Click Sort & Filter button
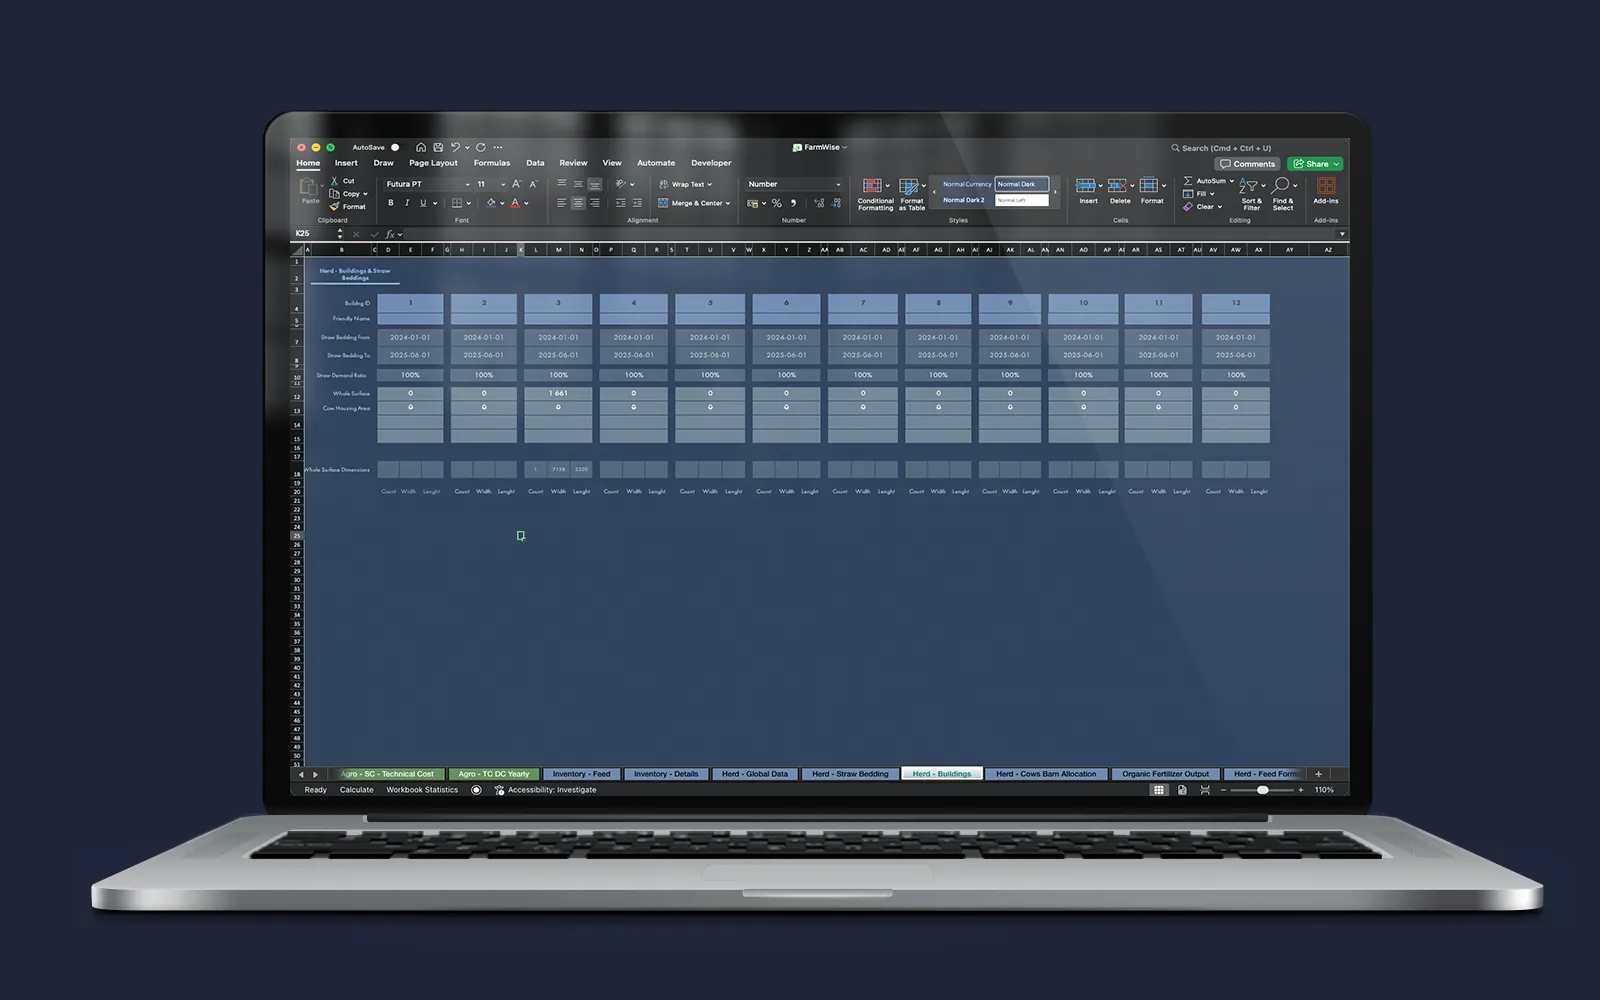 [x=1252, y=195]
